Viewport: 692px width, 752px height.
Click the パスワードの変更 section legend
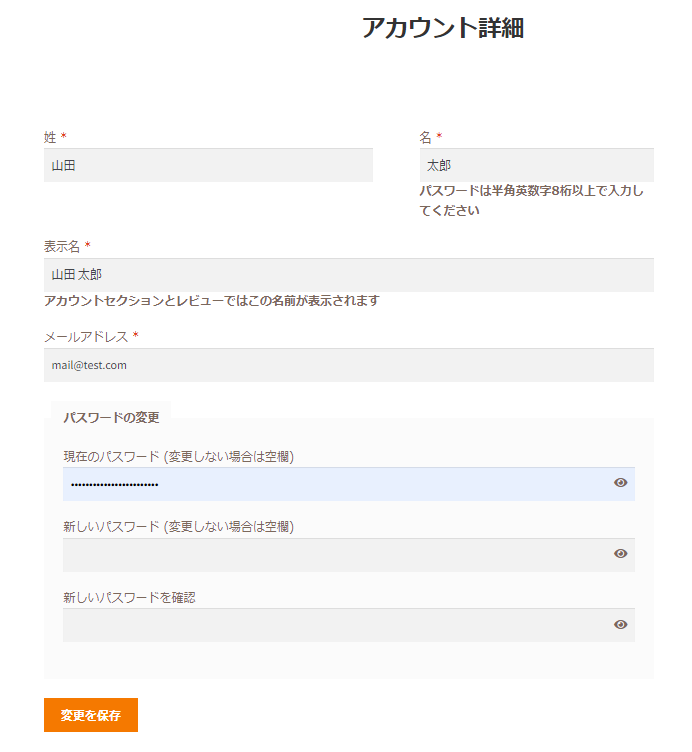point(111,417)
